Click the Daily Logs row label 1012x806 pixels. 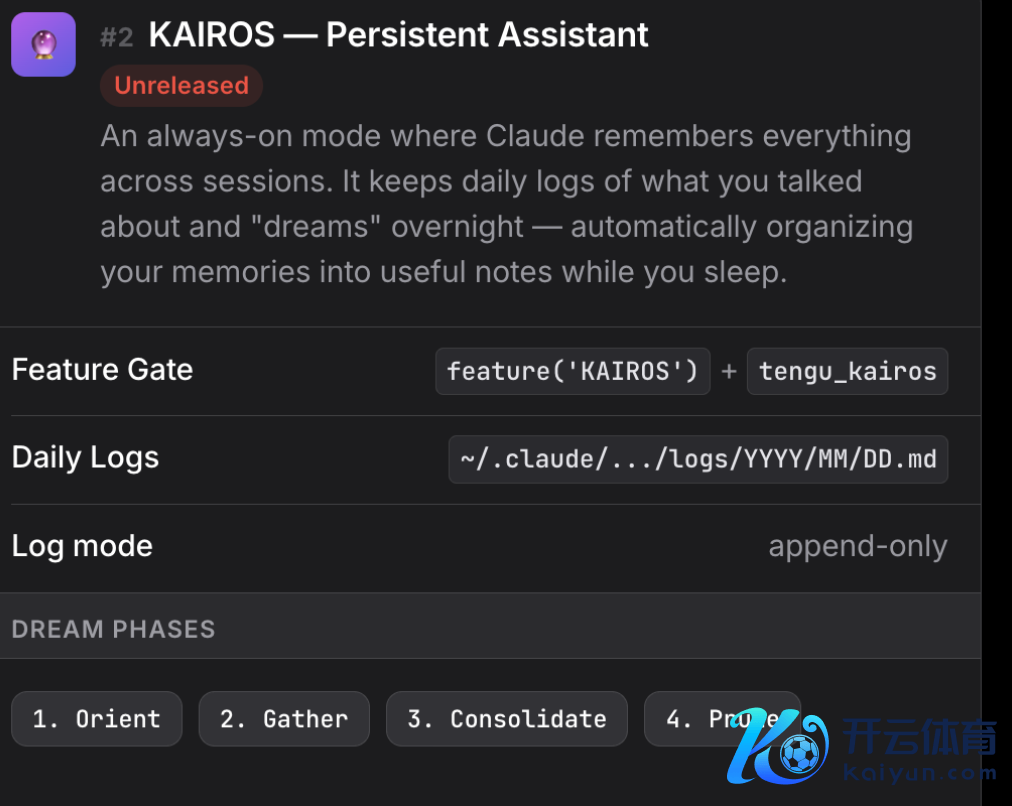coord(85,458)
